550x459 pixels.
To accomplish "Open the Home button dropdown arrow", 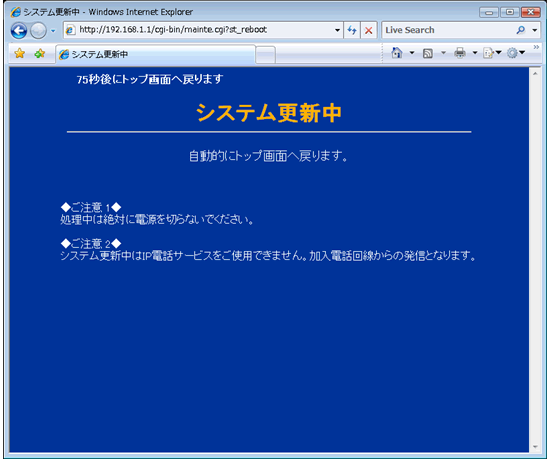I will click(412, 53).
